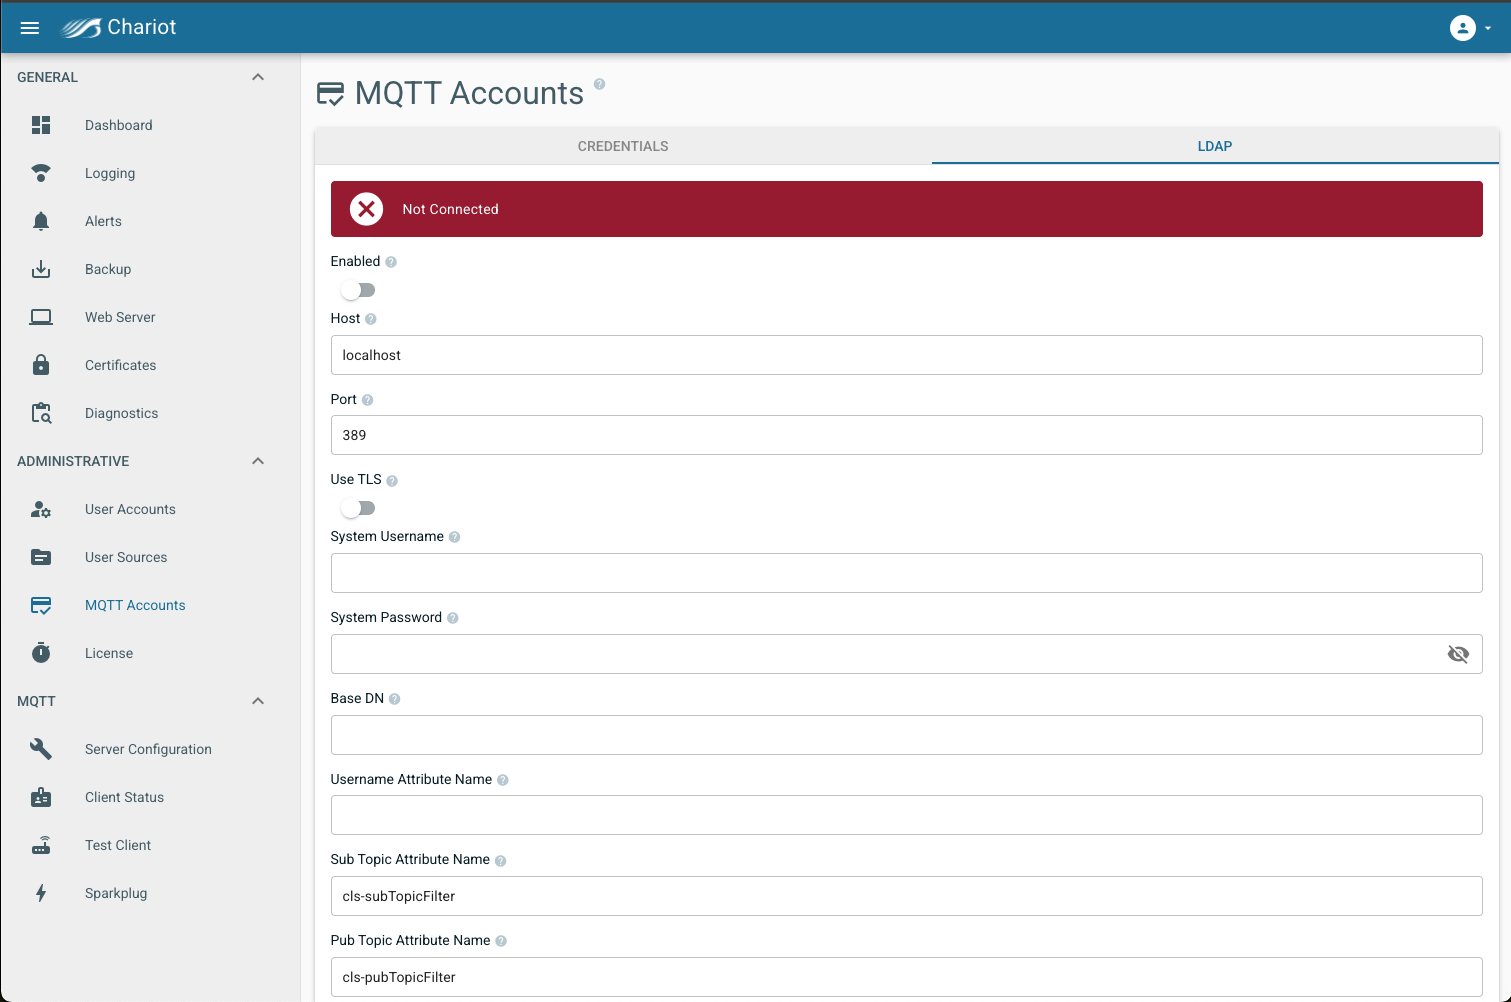Image resolution: width=1511 pixels, height=1002 pixels.
Task: Open Web Server settings
Action: pos(120,317)
